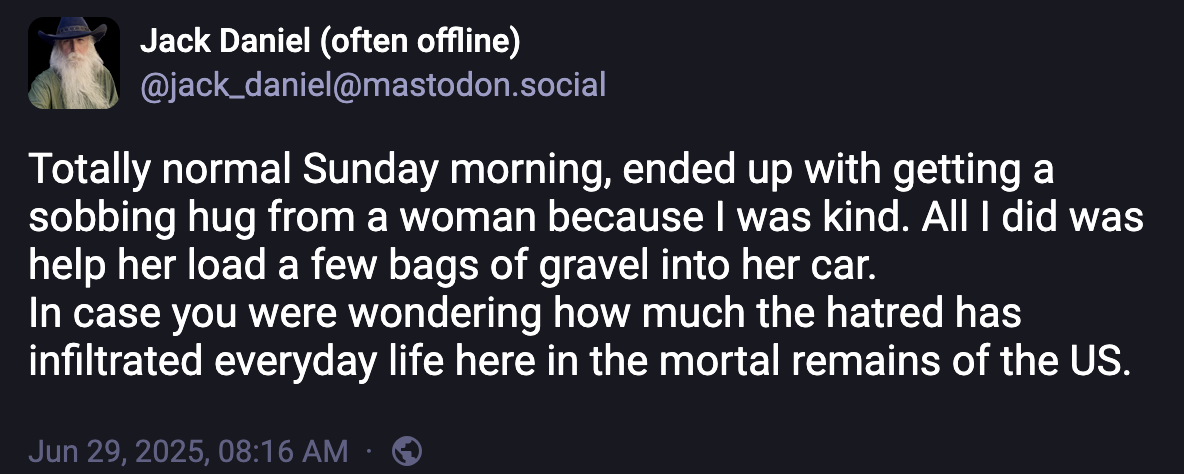Click the "mastodon.social" part of handle

481,84
